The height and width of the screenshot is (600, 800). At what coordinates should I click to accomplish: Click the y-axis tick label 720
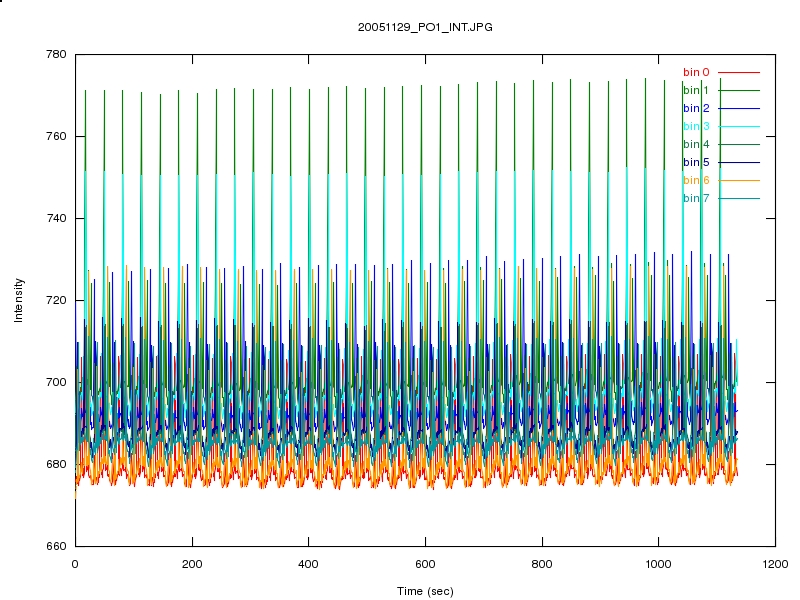point(56,300)
